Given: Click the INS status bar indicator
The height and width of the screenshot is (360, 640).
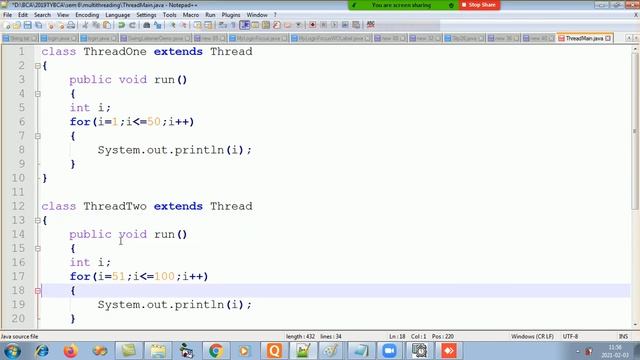Looking at the screenshot, I should pos(623,336).
